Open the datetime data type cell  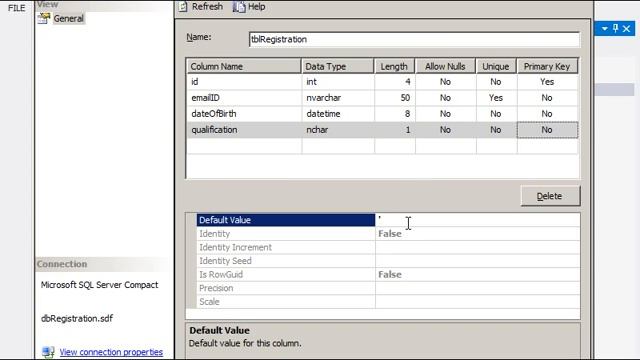pos(338,113)
